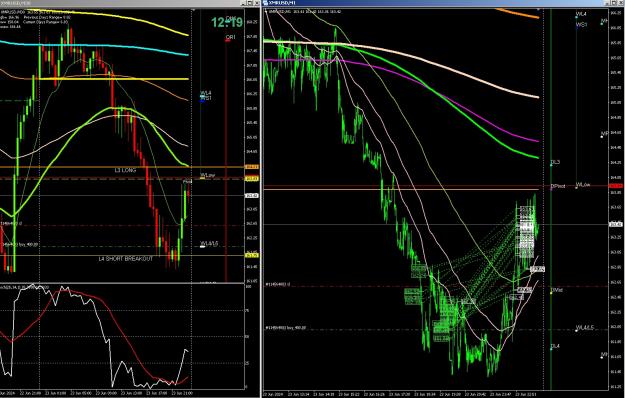
Task: Select the DL4 label in right chart
Action: [555, 346]
